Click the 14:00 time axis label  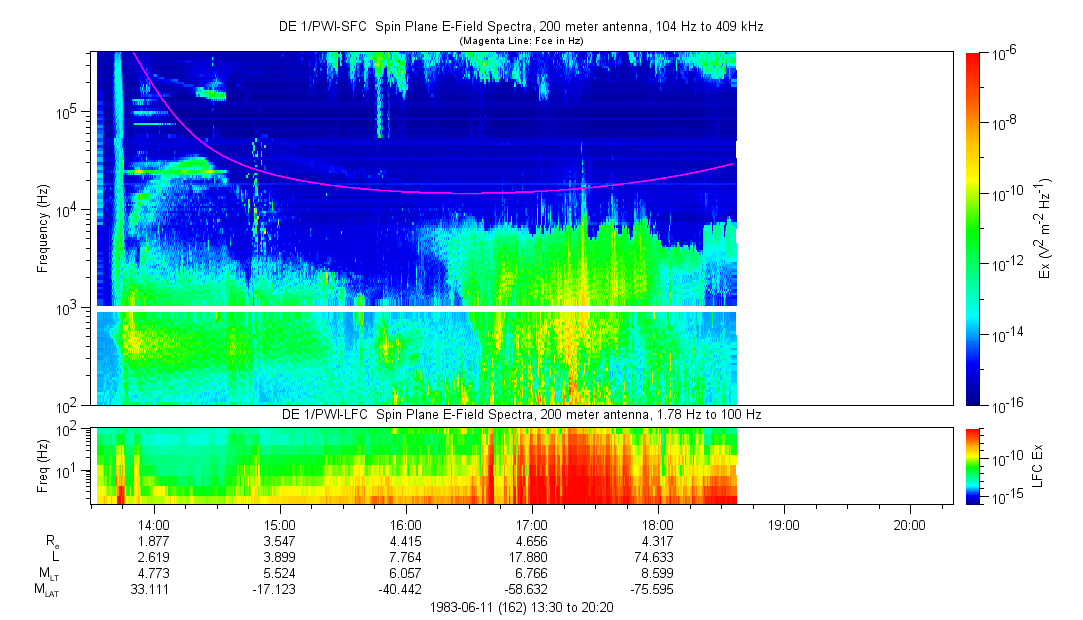click(x=153, y=525)
